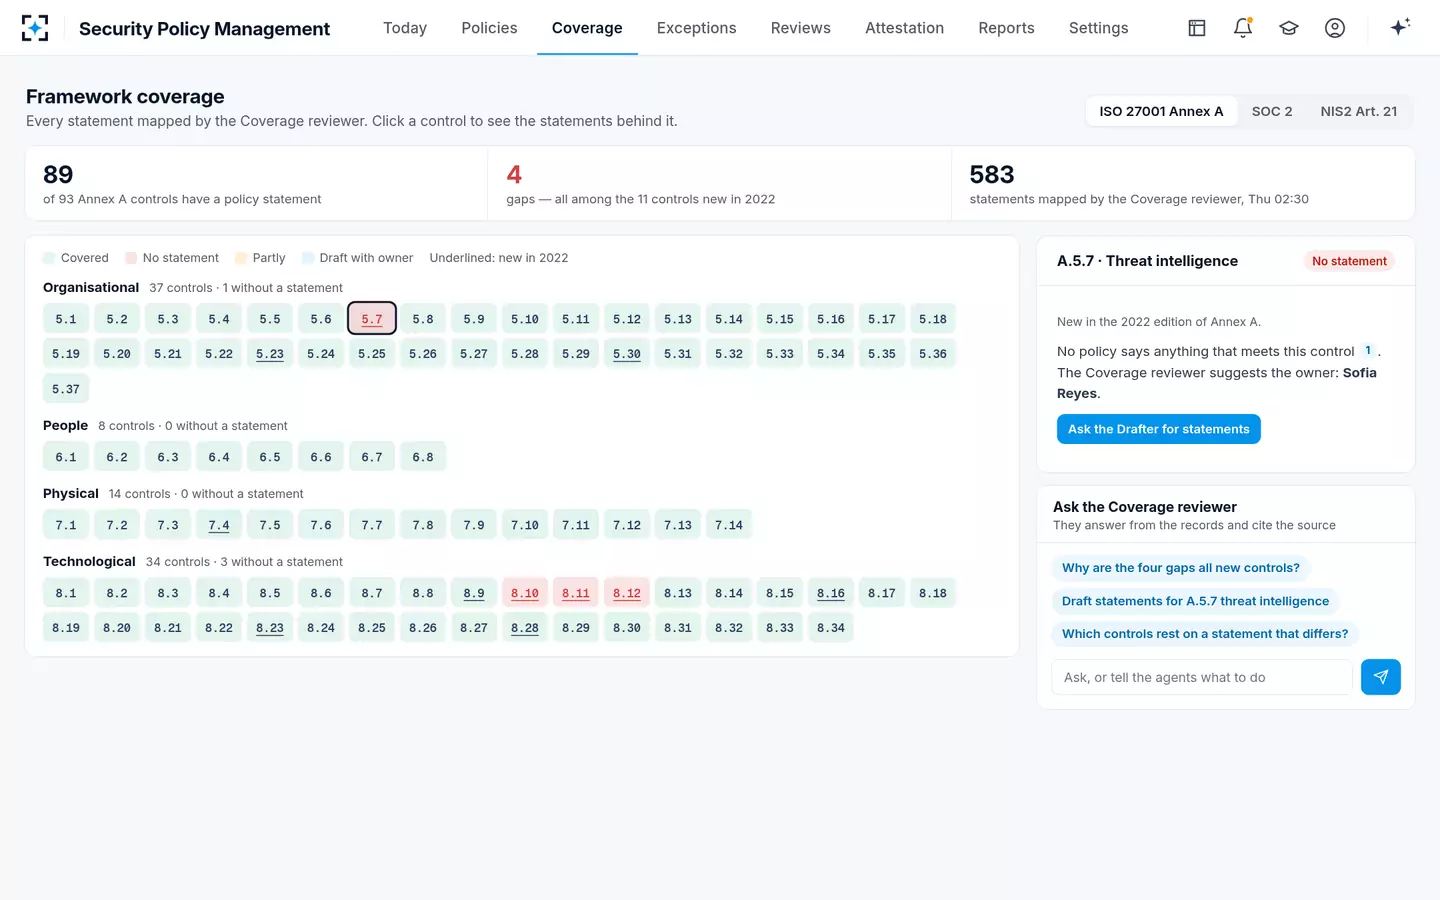Click the No statement status badge
1440x900 pixels.
tap(1349, 261)
